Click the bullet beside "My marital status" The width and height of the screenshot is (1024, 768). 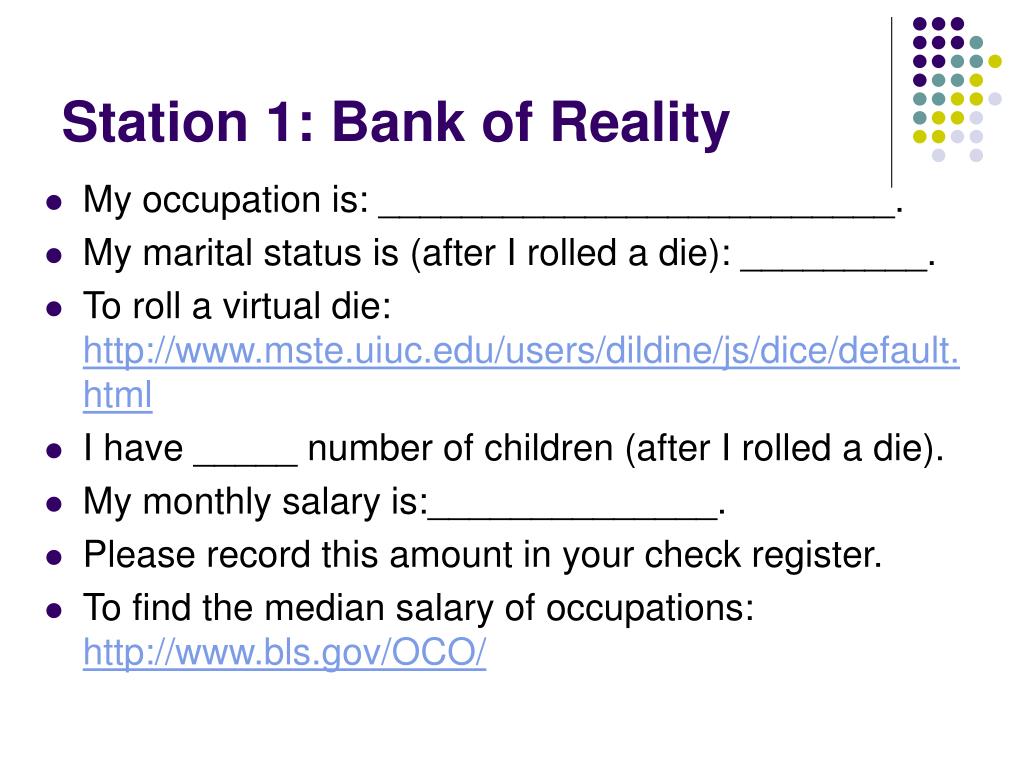(54, 255)
